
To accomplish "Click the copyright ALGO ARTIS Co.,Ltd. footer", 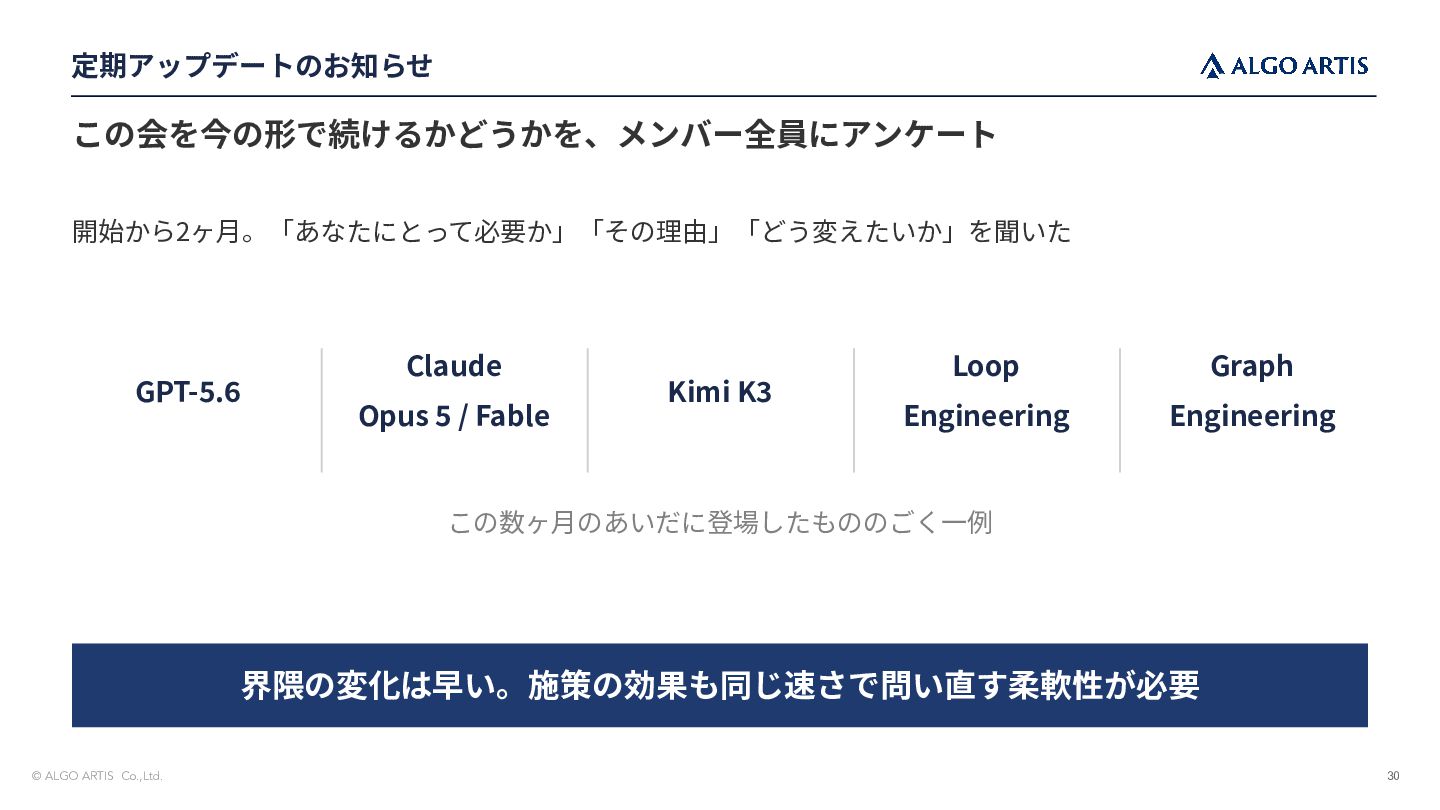I will coord(97,776).
